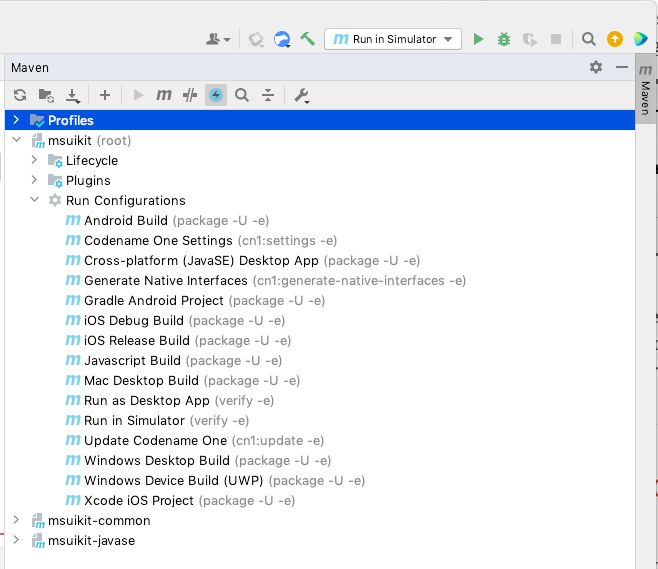
Task: Expand the Lifecycle node
Action: tap(34, 160)
